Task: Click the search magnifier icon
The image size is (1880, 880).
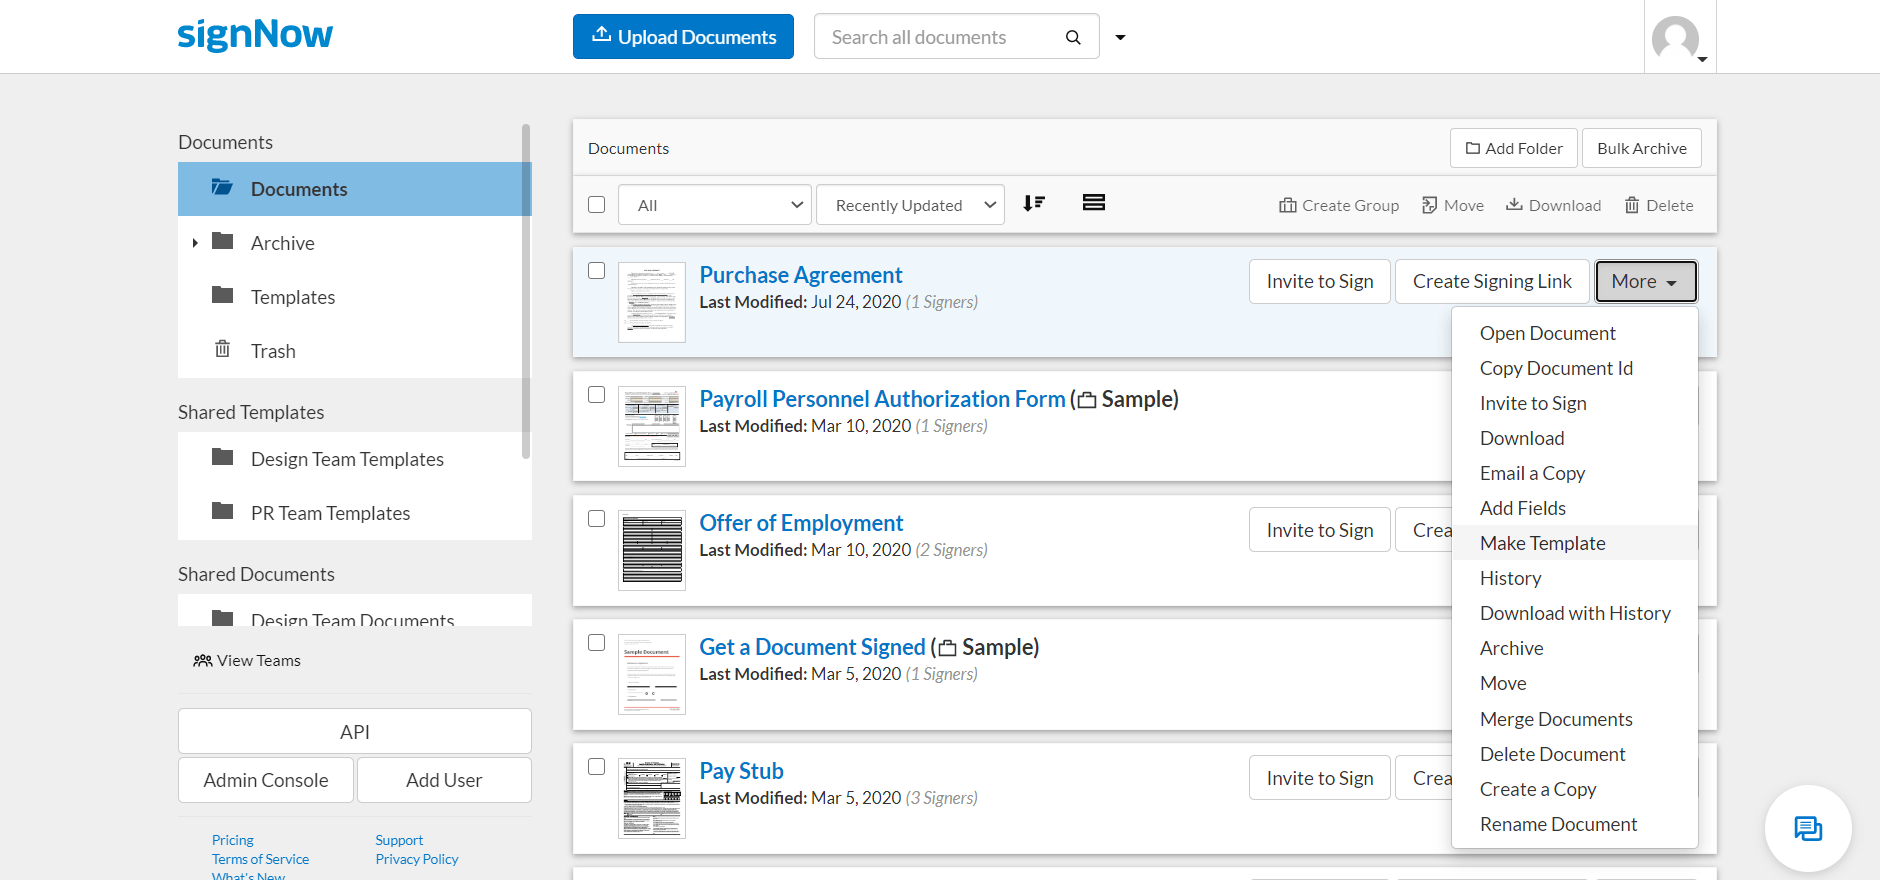Action: (1073, 37)
